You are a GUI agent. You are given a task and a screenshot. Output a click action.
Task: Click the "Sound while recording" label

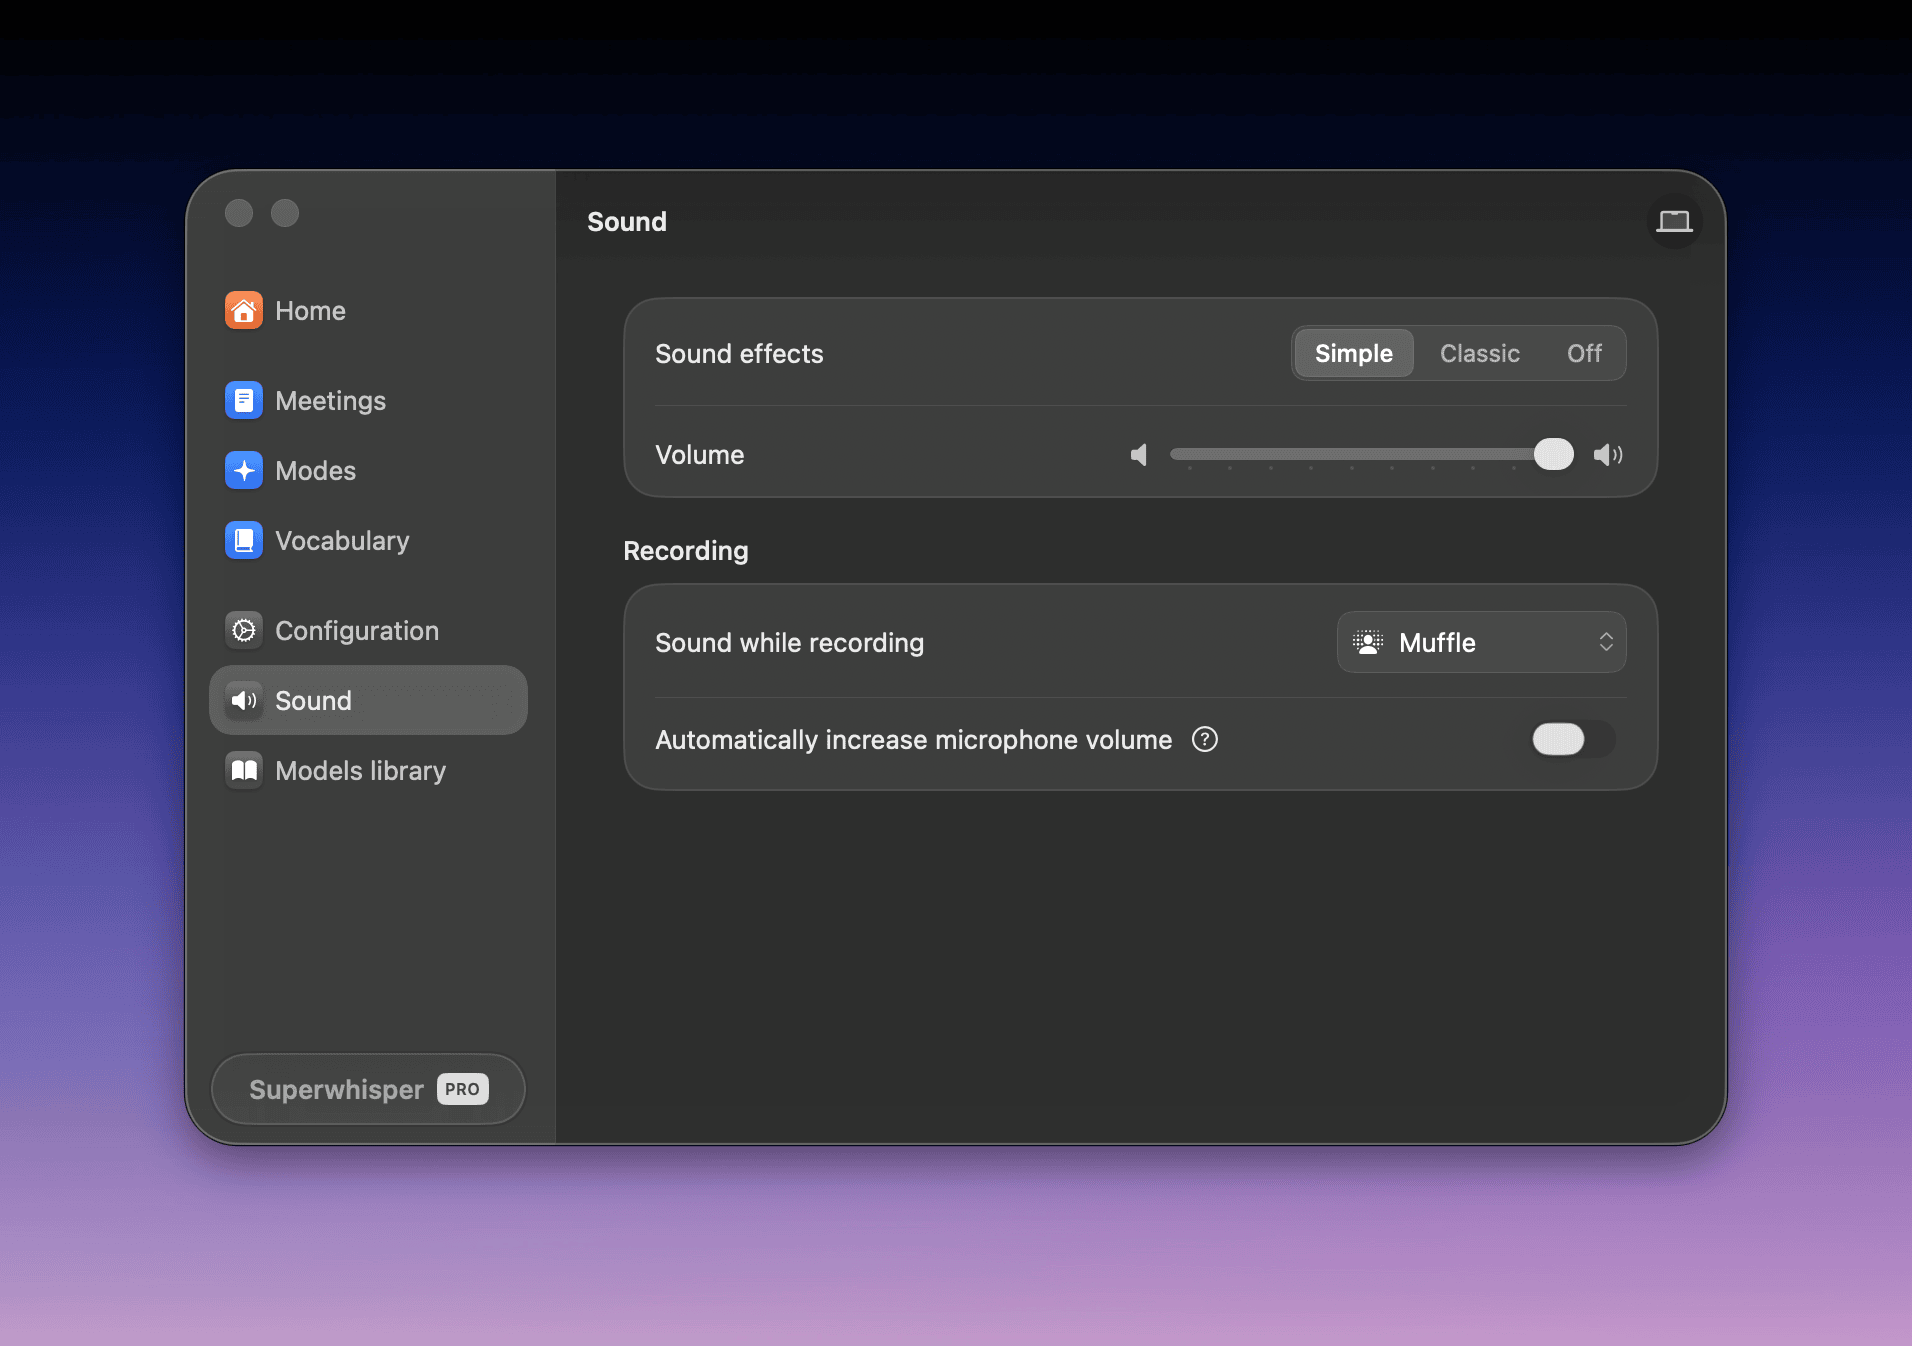point(789,643)
